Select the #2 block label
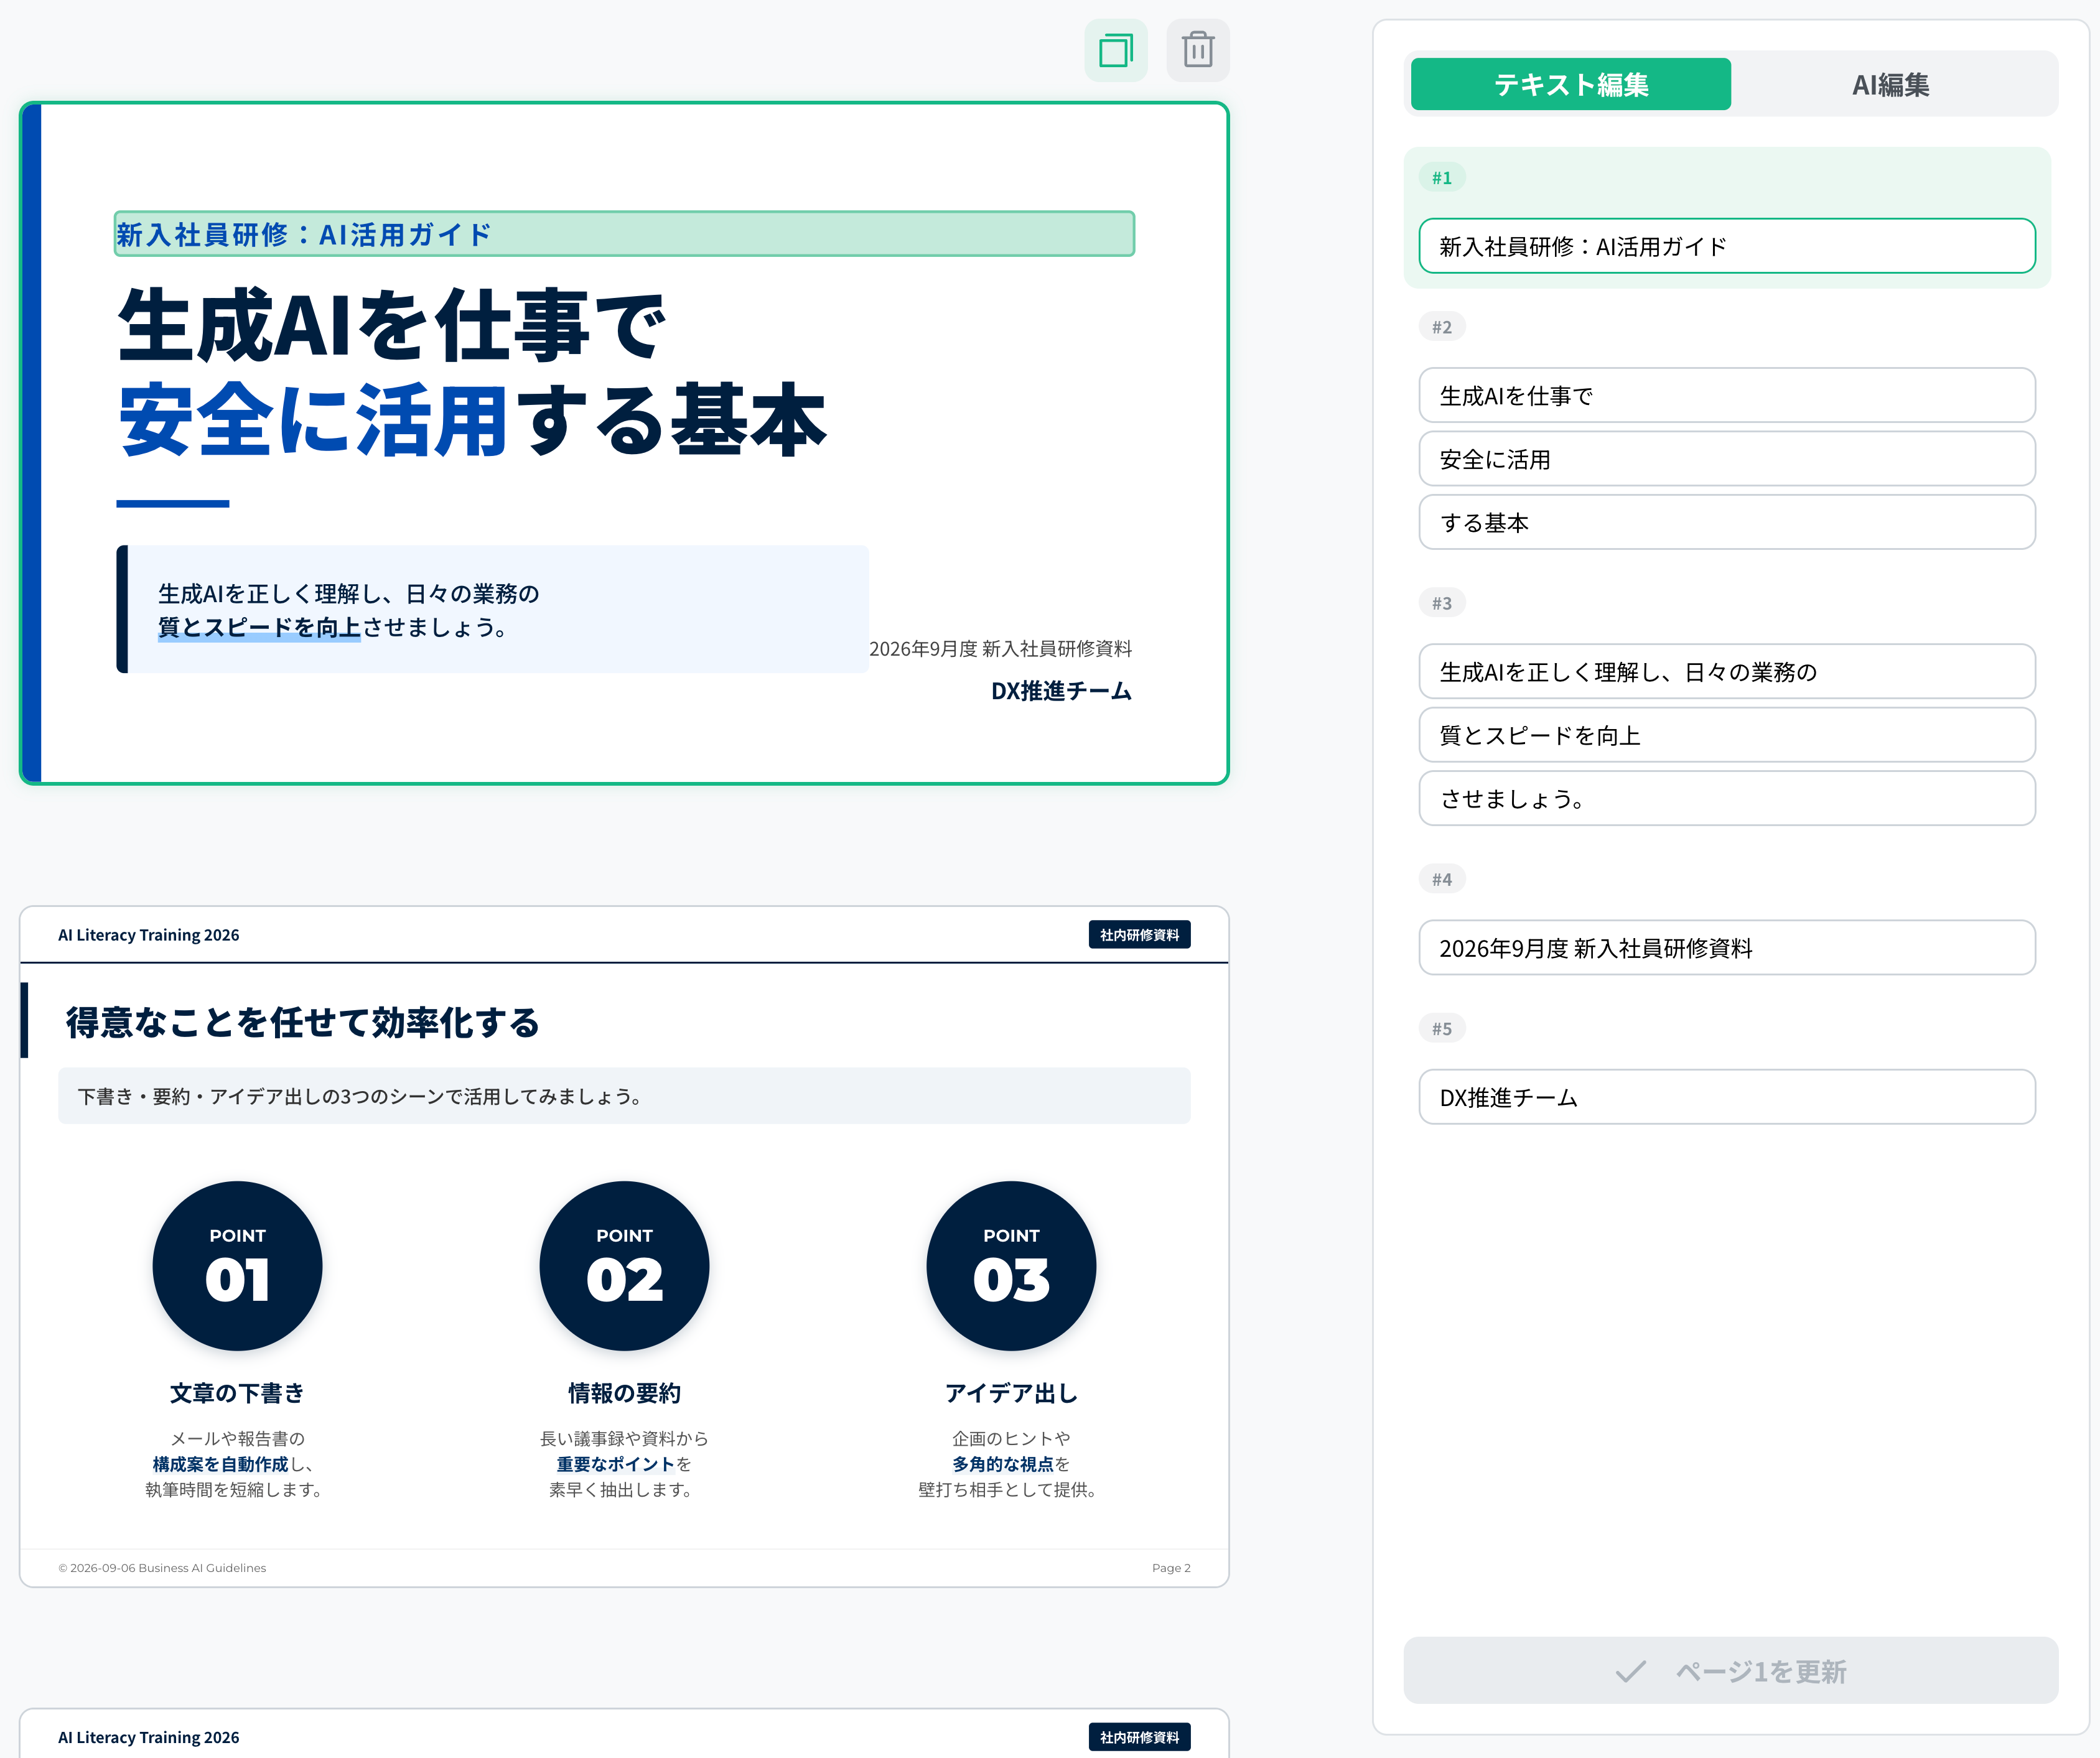This screenshot has width=2100, height=1758. click(x=1442, y=327)
